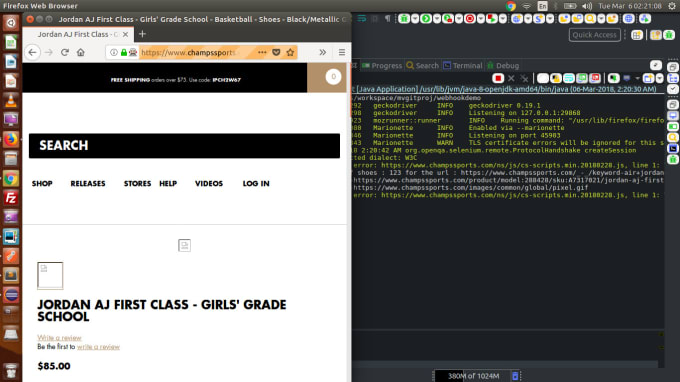This screenshot has width=680, height=382.
Task: Clear the console with the white page icon
Action: point(543,78)
